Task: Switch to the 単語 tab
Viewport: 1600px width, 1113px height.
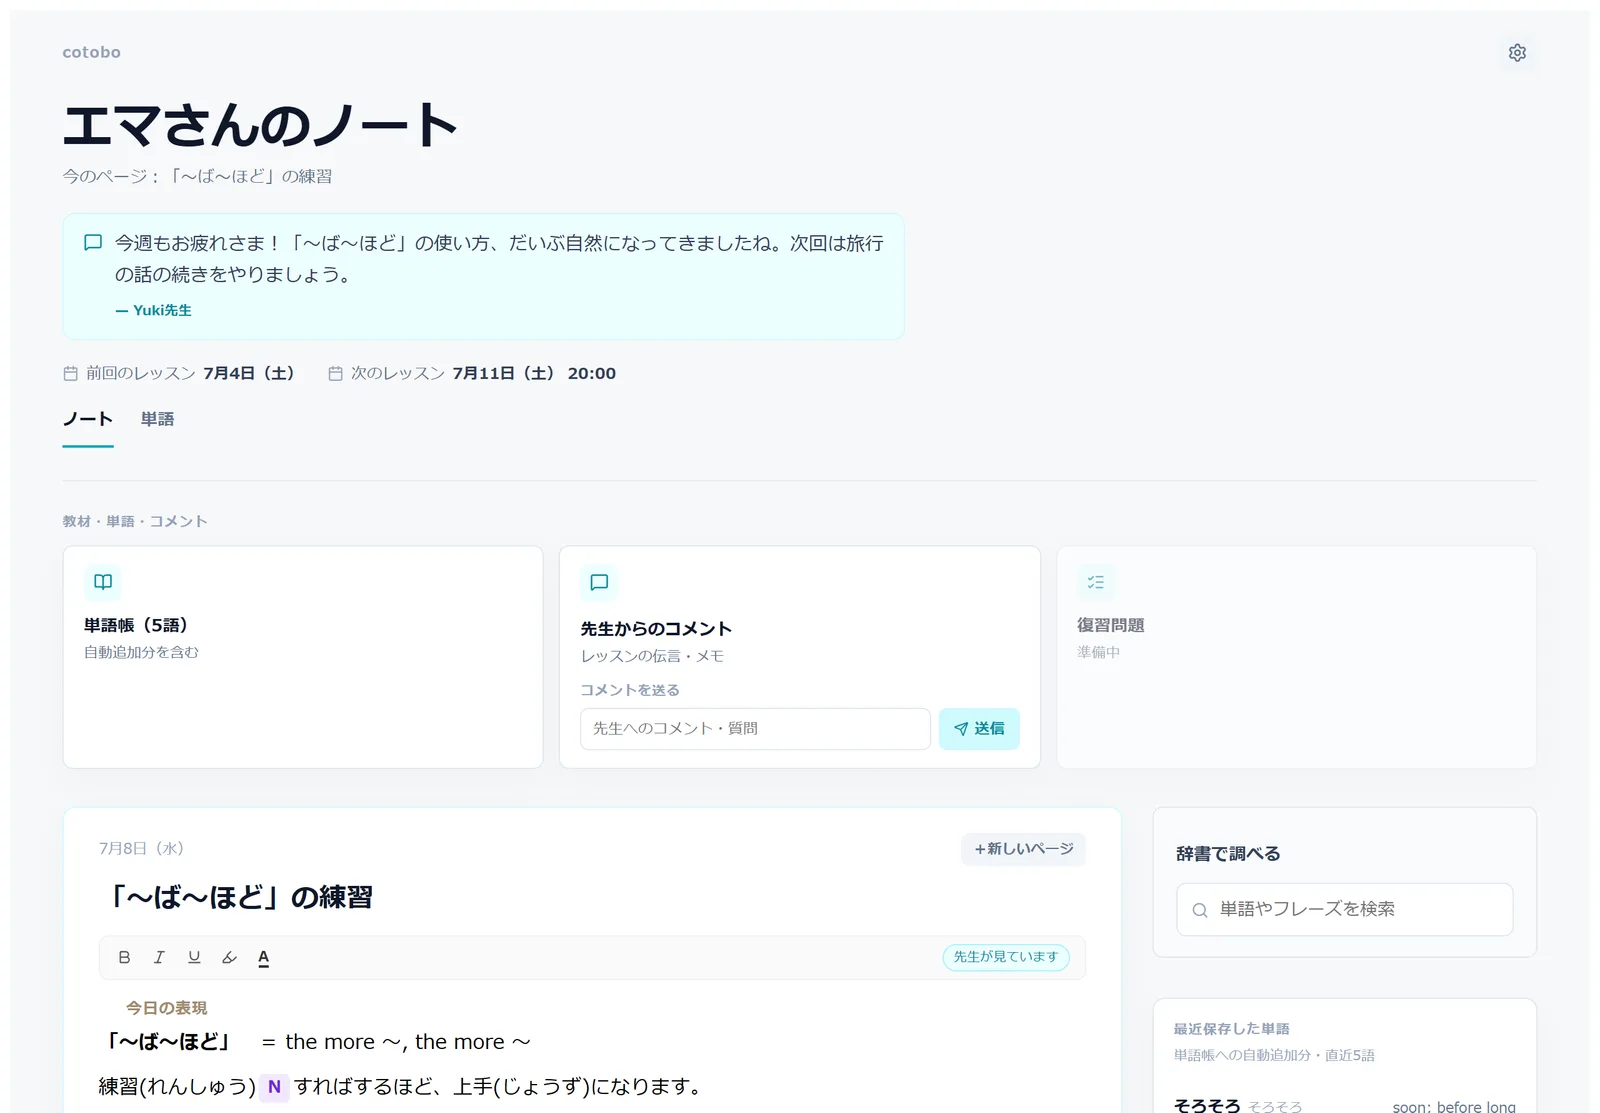Action: click(x=157, y=419)
